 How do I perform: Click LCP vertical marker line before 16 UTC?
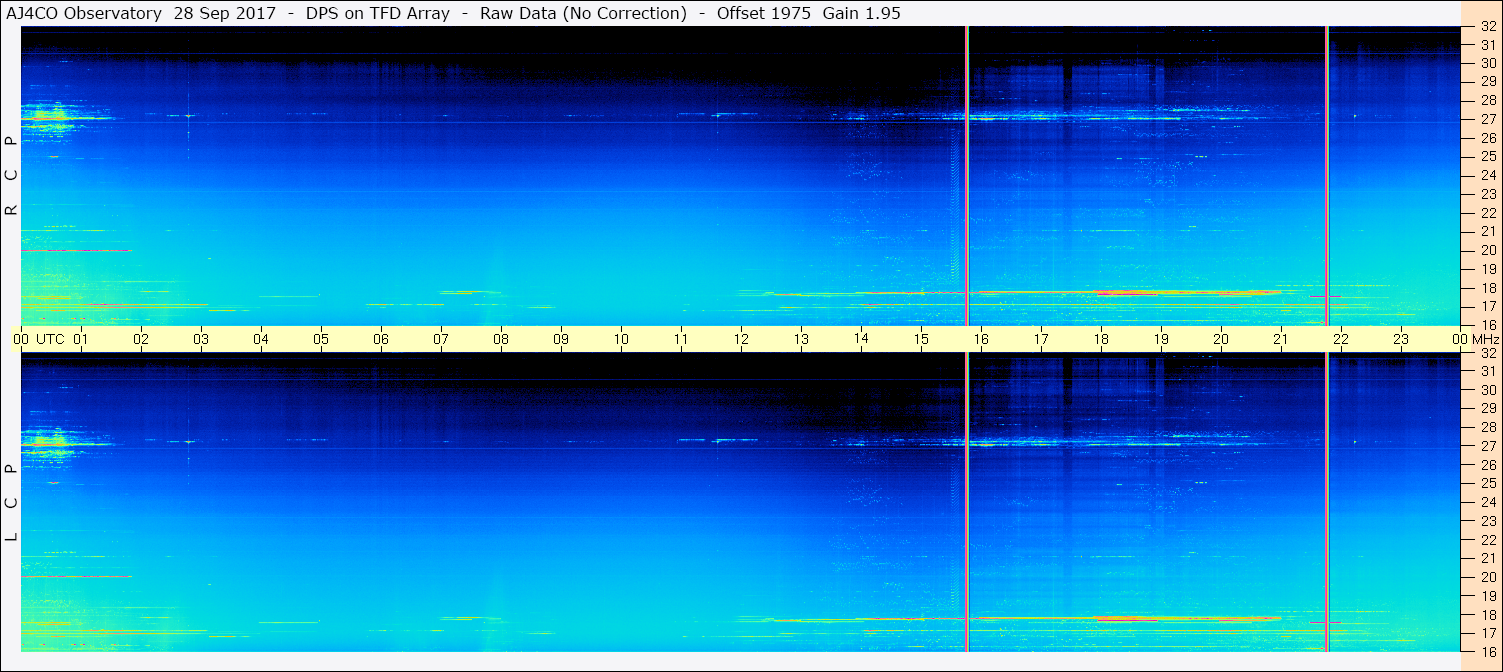pyautogui.click(x=967, y=502)
